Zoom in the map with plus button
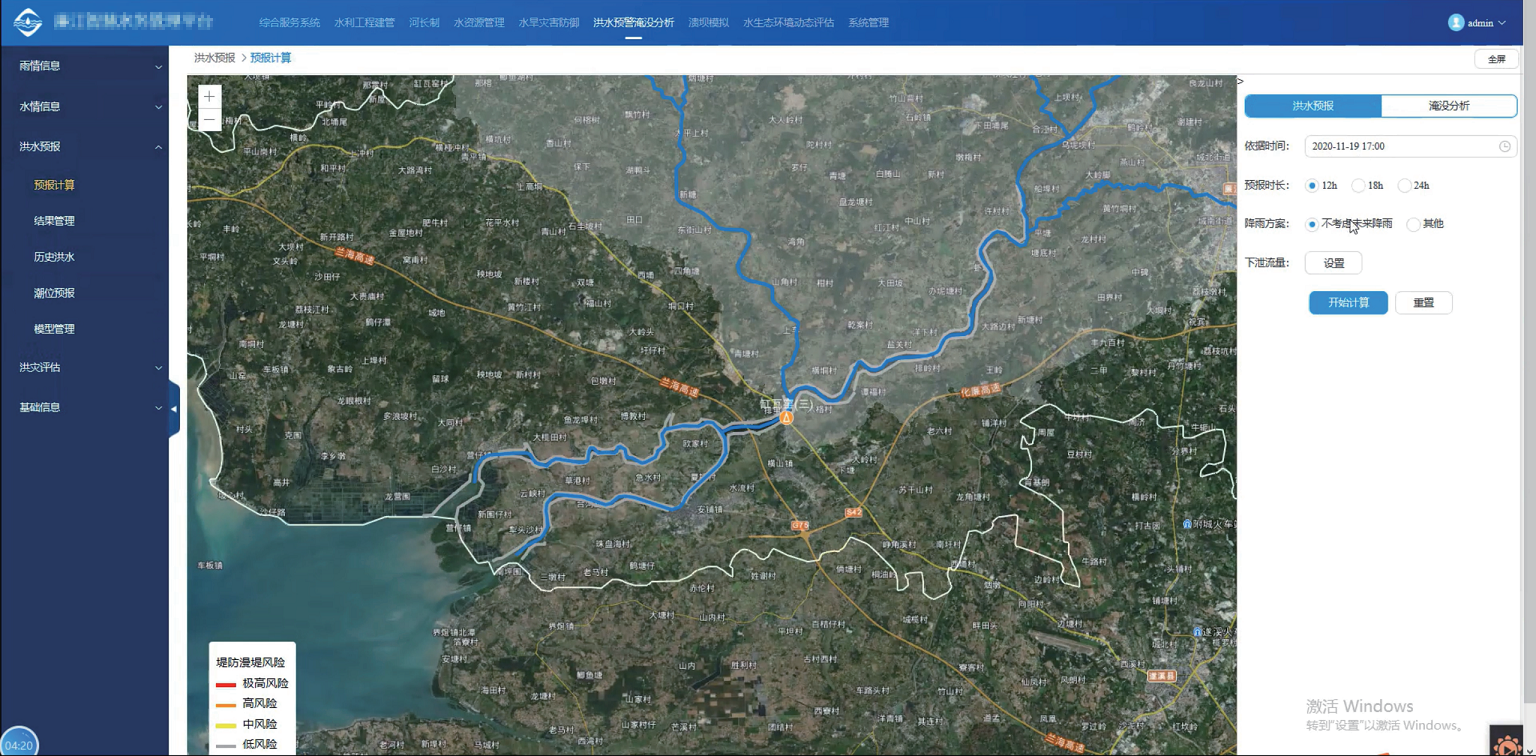 point(208,96)
